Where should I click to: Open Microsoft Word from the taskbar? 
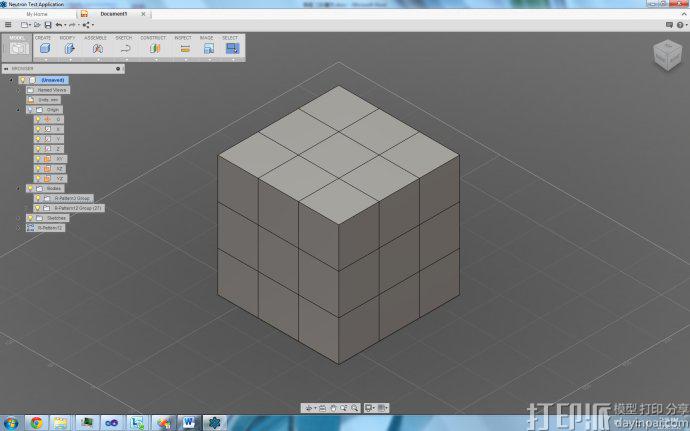(189, 423)
